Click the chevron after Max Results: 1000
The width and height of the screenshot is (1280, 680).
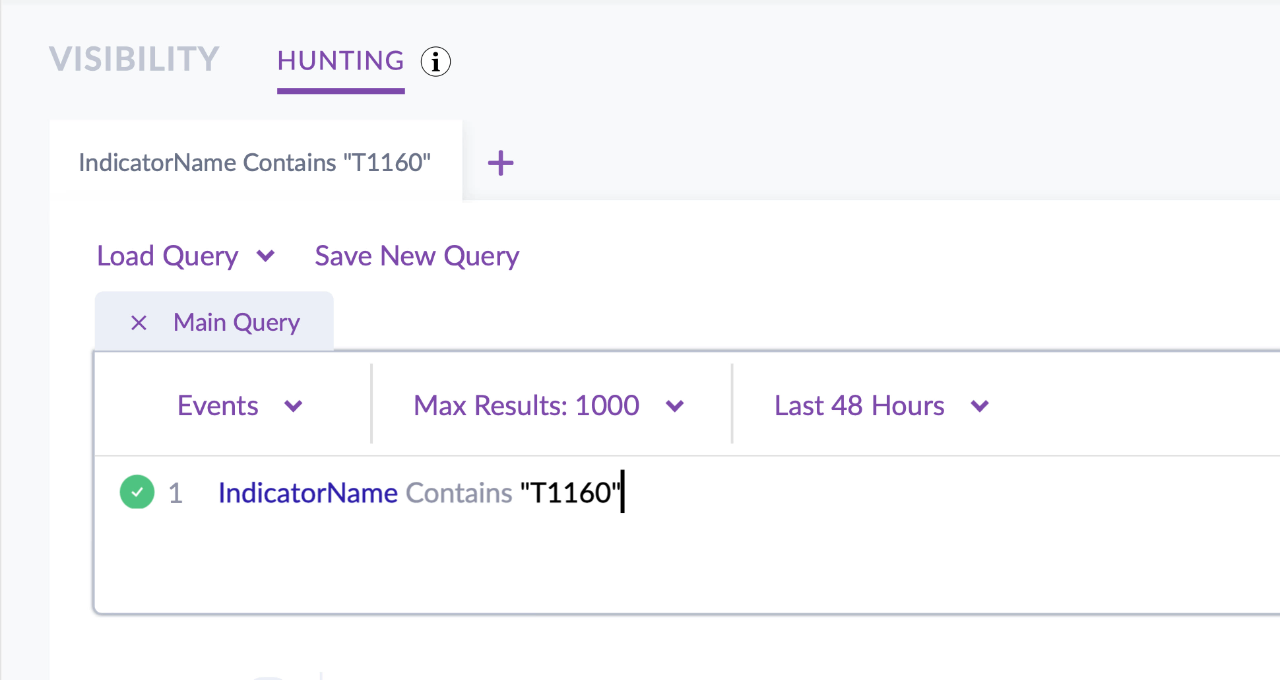click(x=674, y=406)
